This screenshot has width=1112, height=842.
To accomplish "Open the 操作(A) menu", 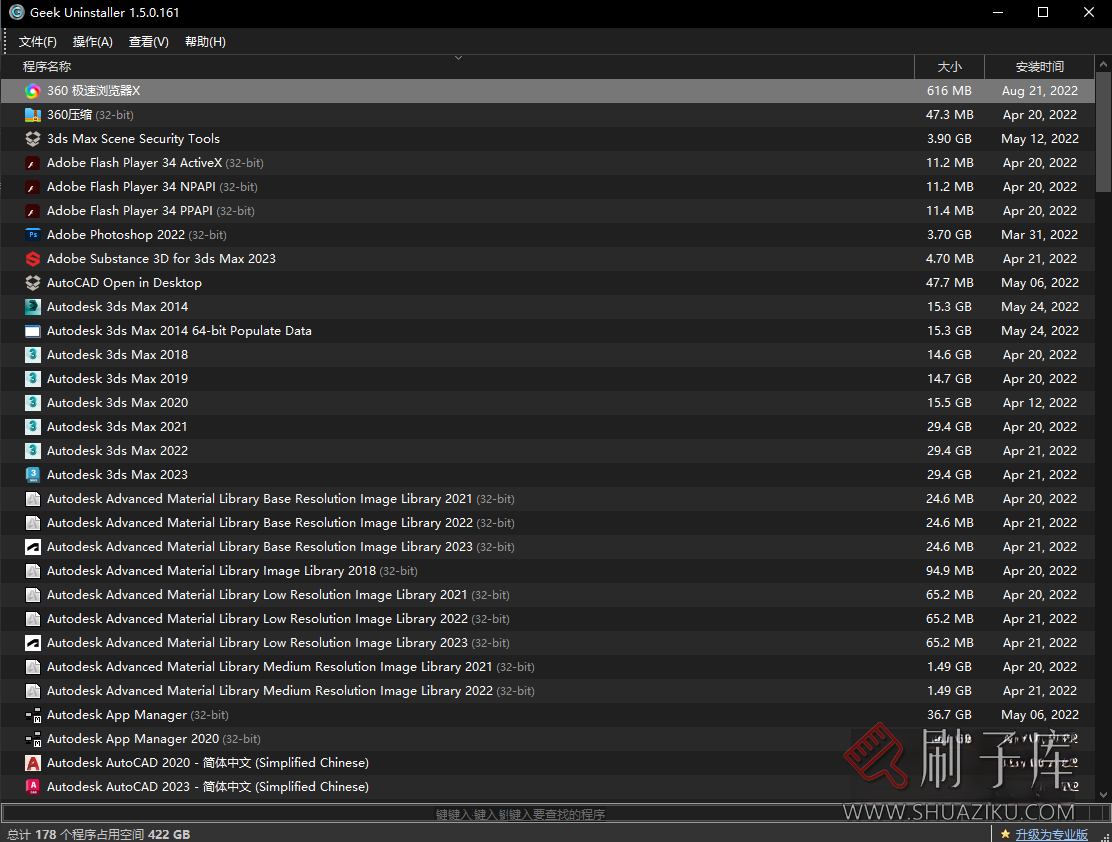I will 93,42.
